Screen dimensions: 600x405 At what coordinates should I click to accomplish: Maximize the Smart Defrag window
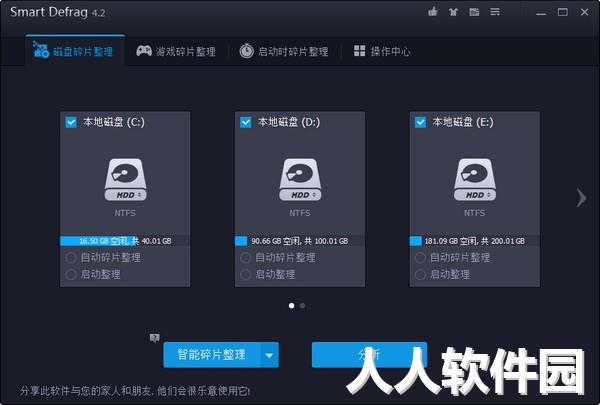(562, 12)
